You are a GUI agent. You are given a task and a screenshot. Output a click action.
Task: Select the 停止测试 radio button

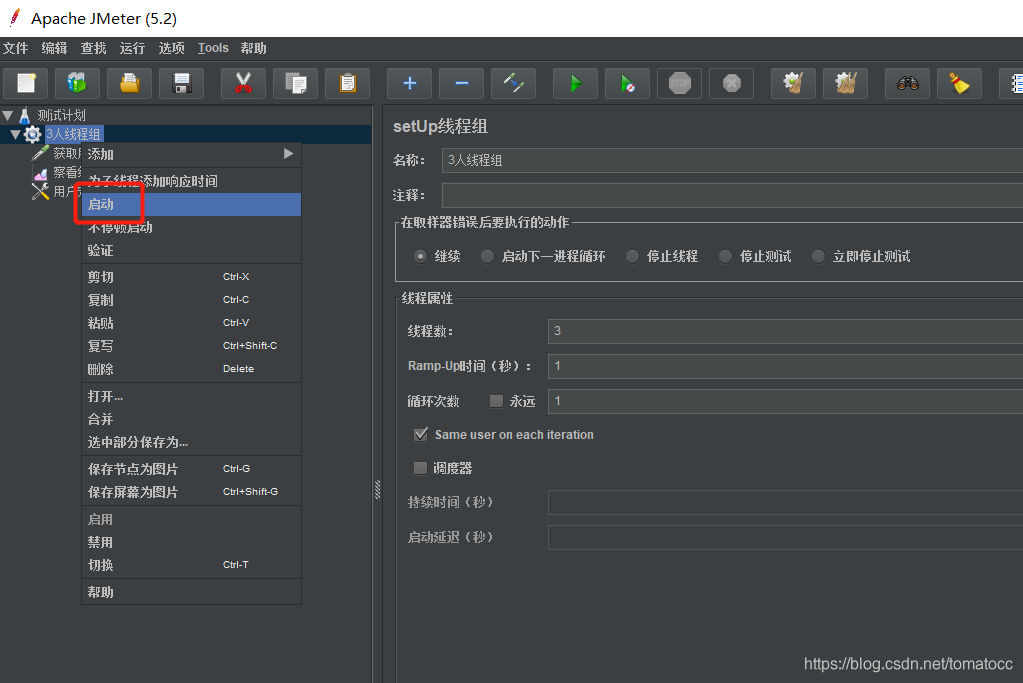point(725,256)
